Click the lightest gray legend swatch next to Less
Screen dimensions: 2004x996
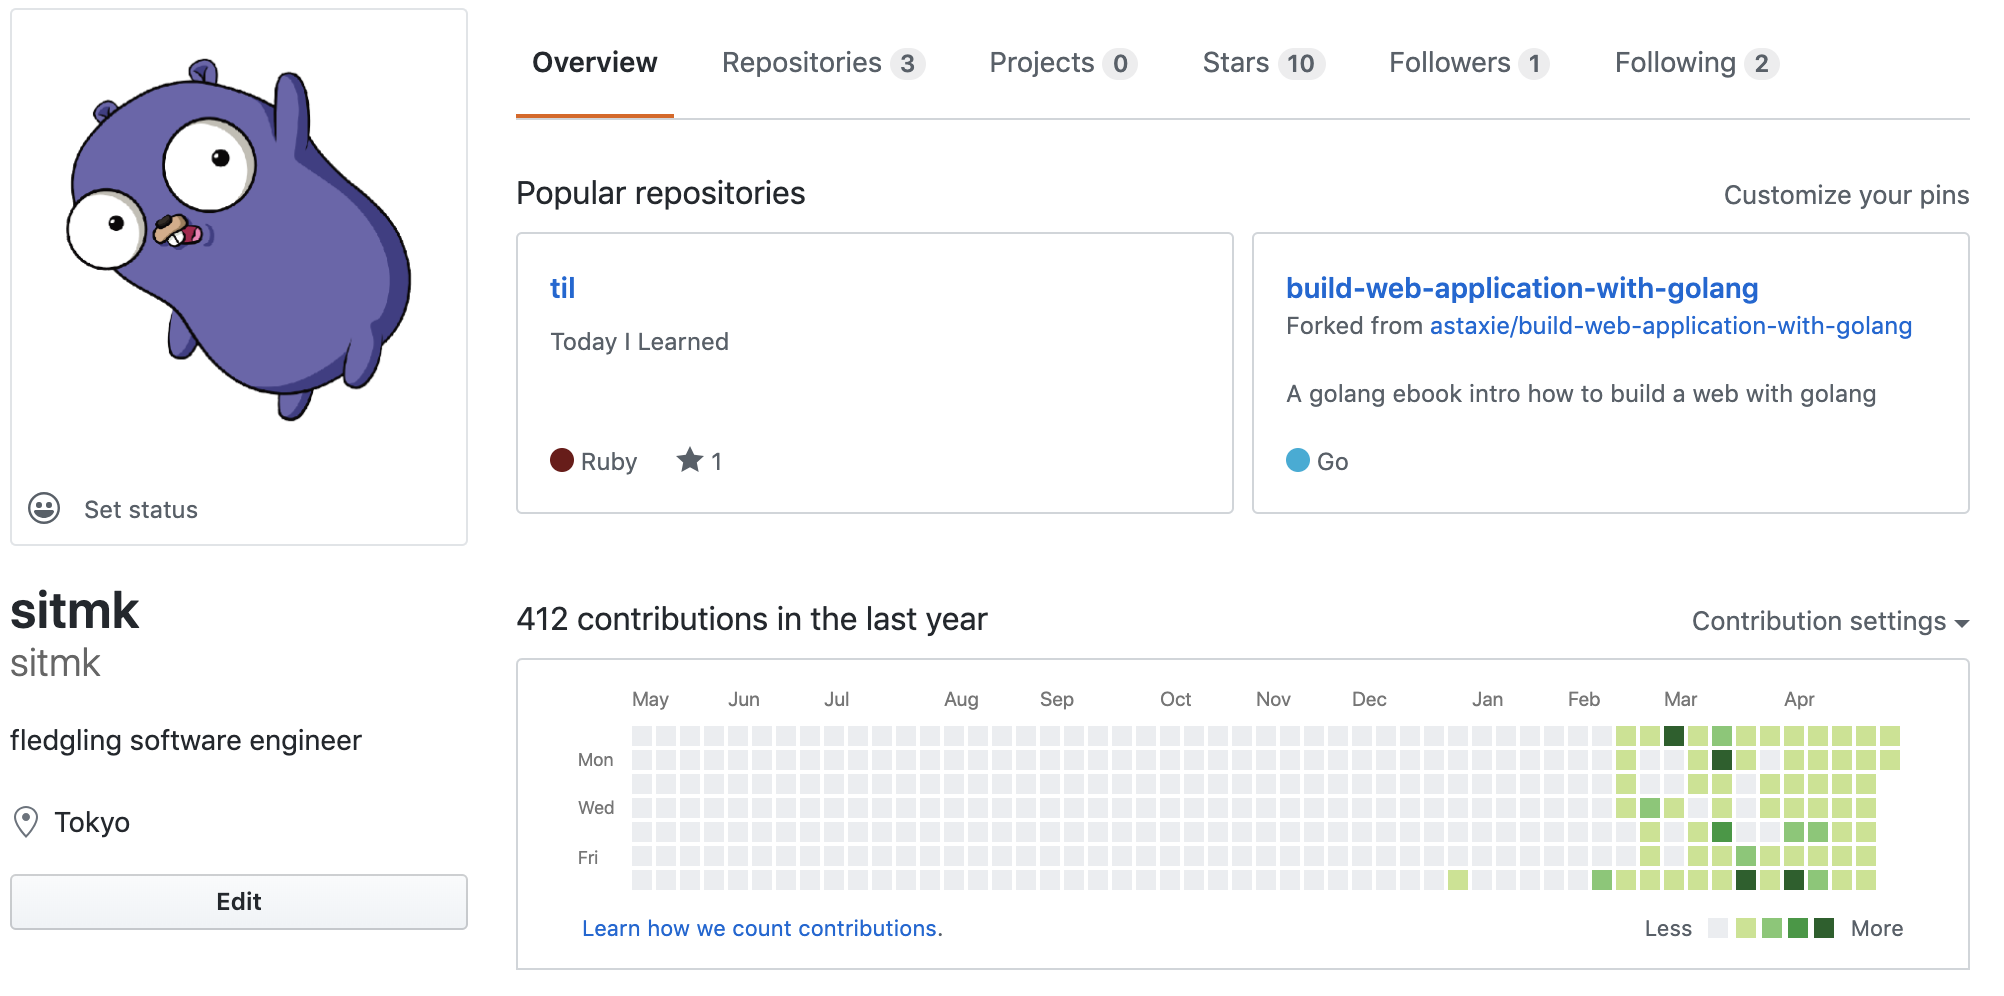[1718, 928]
